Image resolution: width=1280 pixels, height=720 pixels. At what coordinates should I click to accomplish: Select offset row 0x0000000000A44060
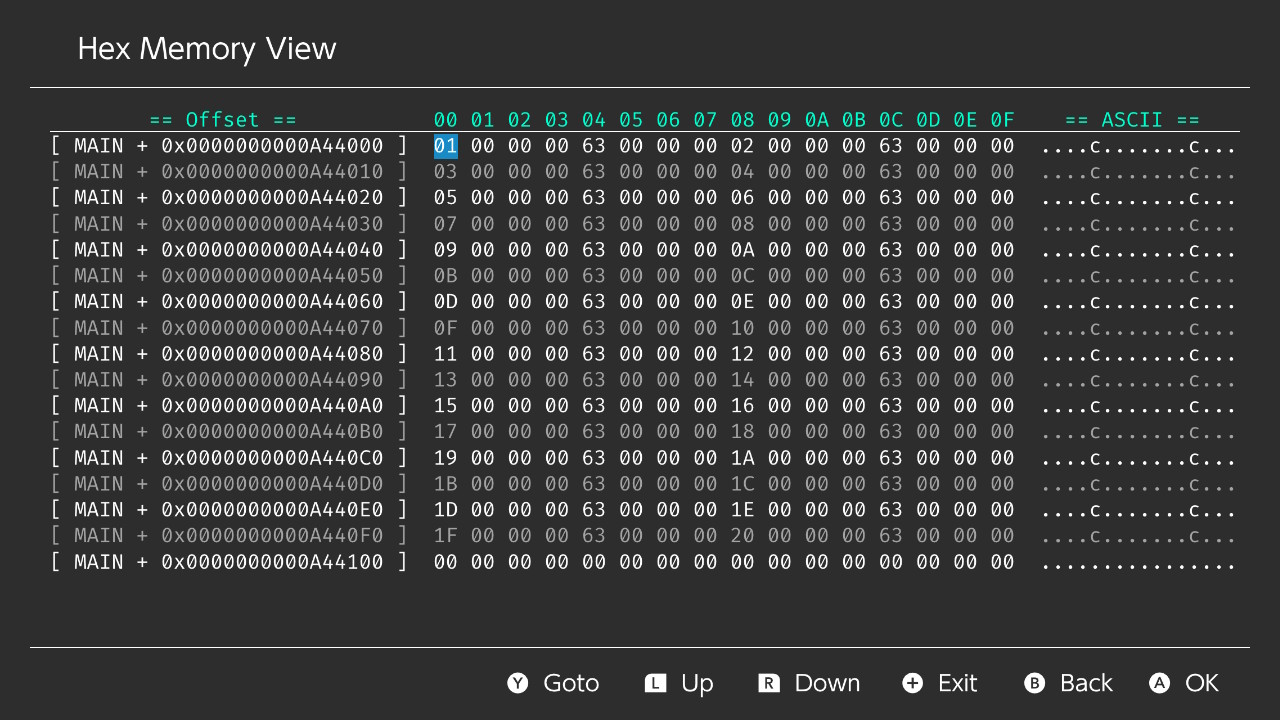pyautogui.click(x=229, y=302)
